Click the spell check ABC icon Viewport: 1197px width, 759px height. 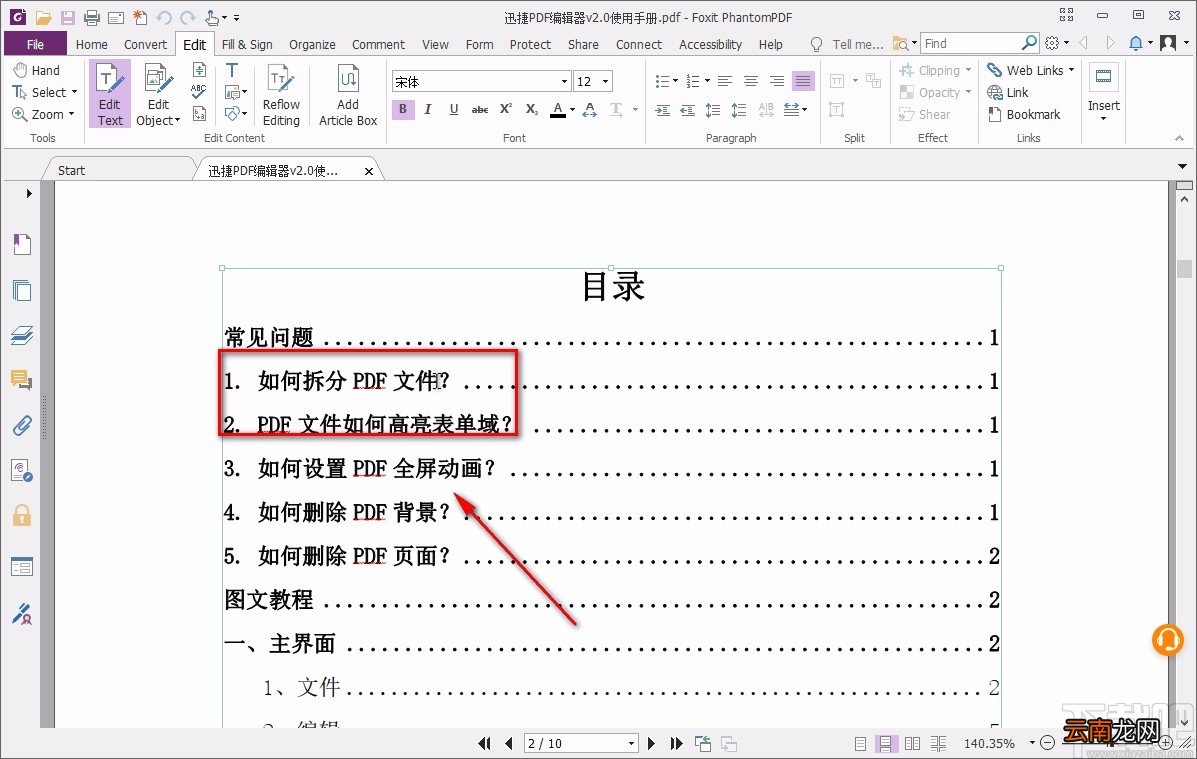(198, 92)
